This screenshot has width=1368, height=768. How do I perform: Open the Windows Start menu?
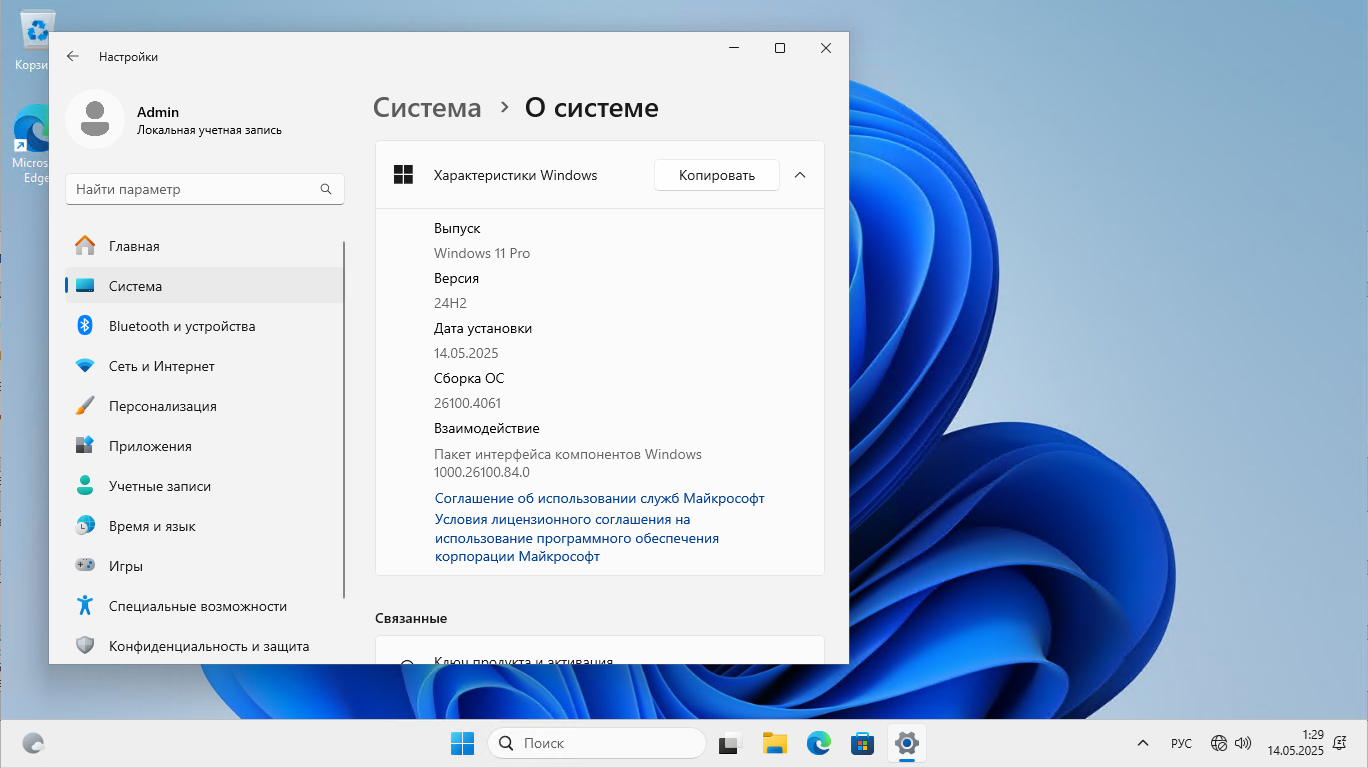(x=462, y=743)
